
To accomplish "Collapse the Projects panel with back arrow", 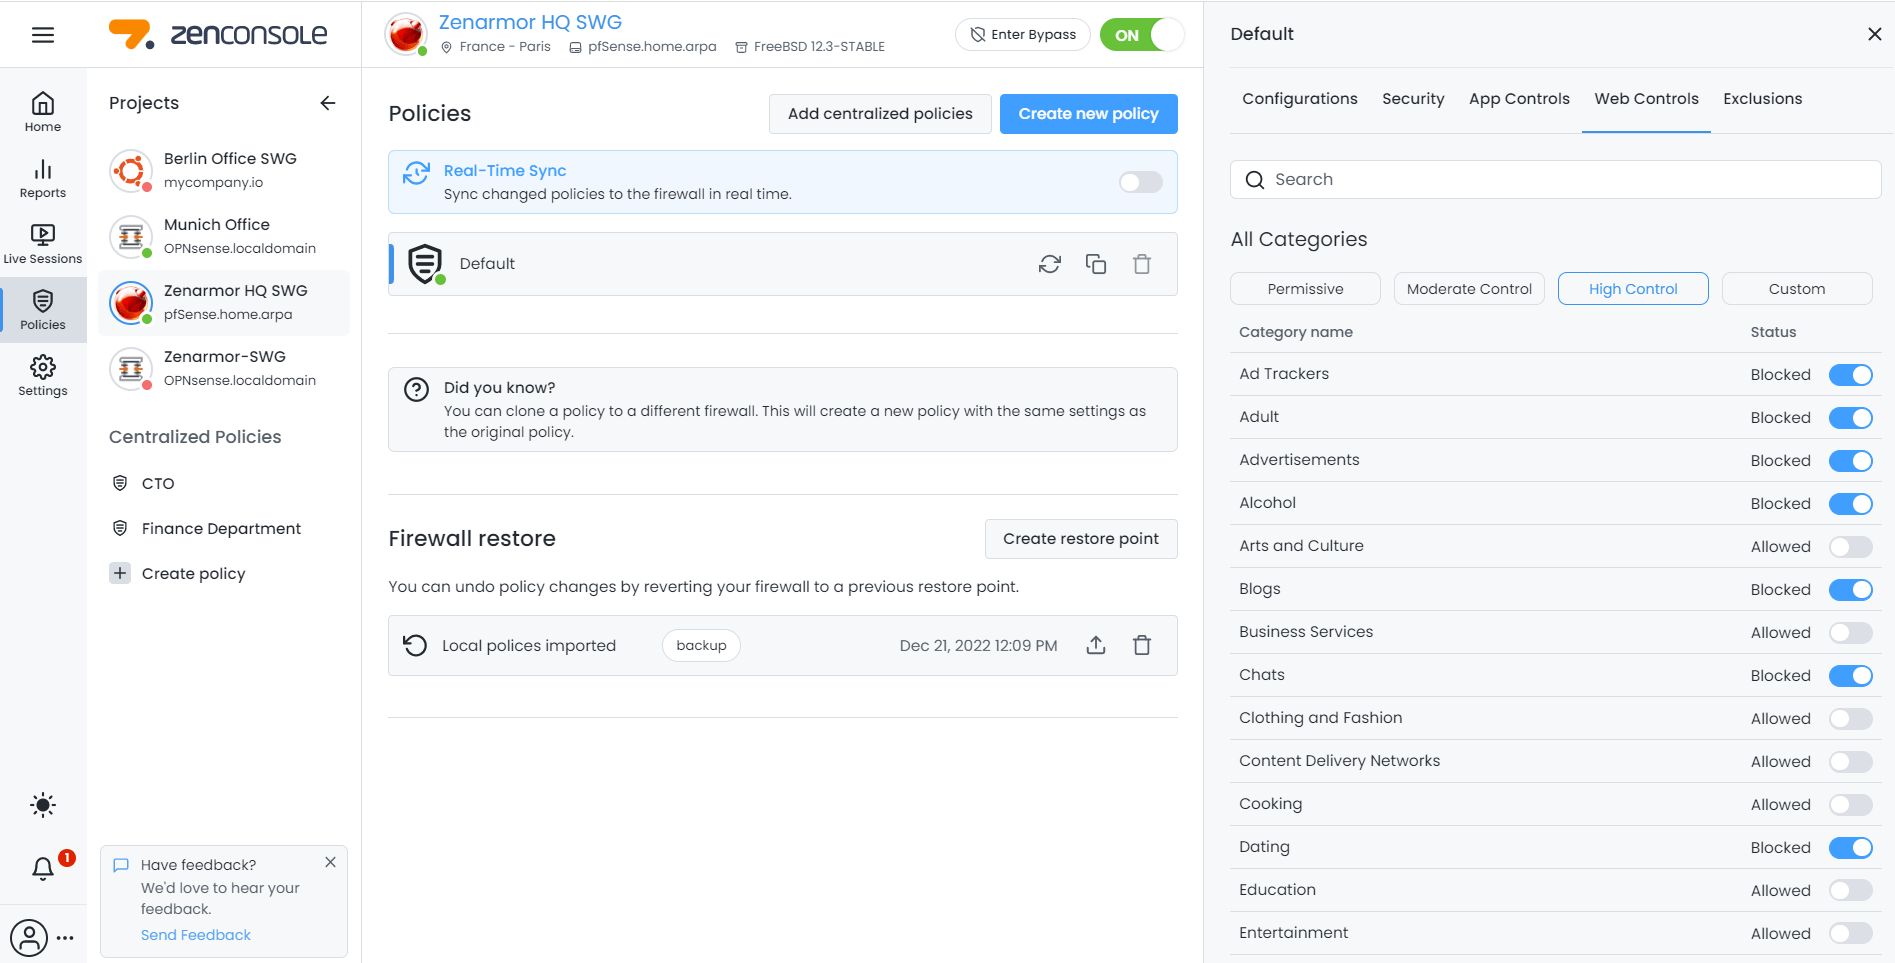I will [328, 103].
